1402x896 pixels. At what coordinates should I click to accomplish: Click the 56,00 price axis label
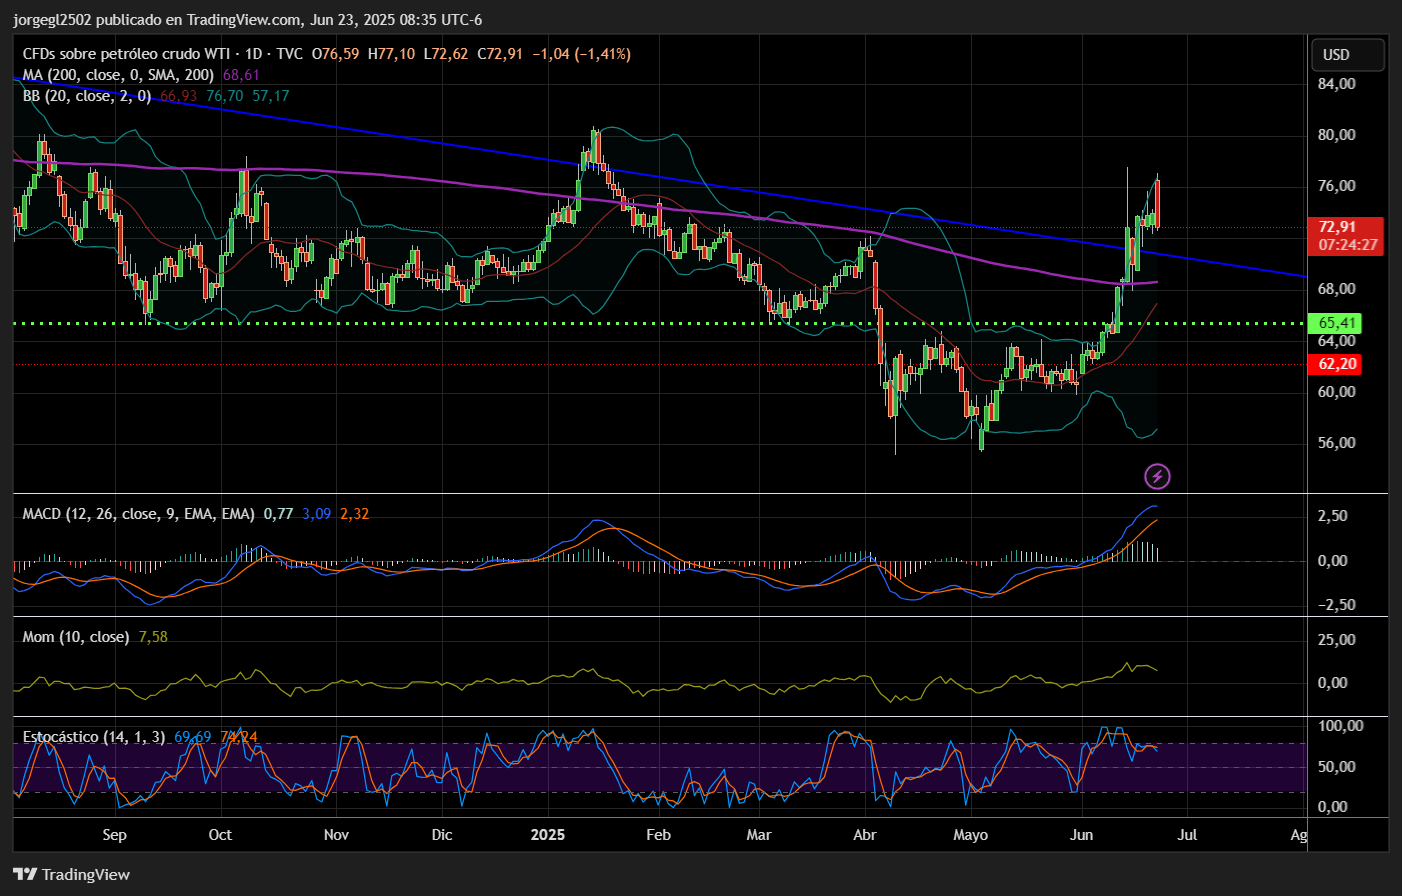[1337, 443]
